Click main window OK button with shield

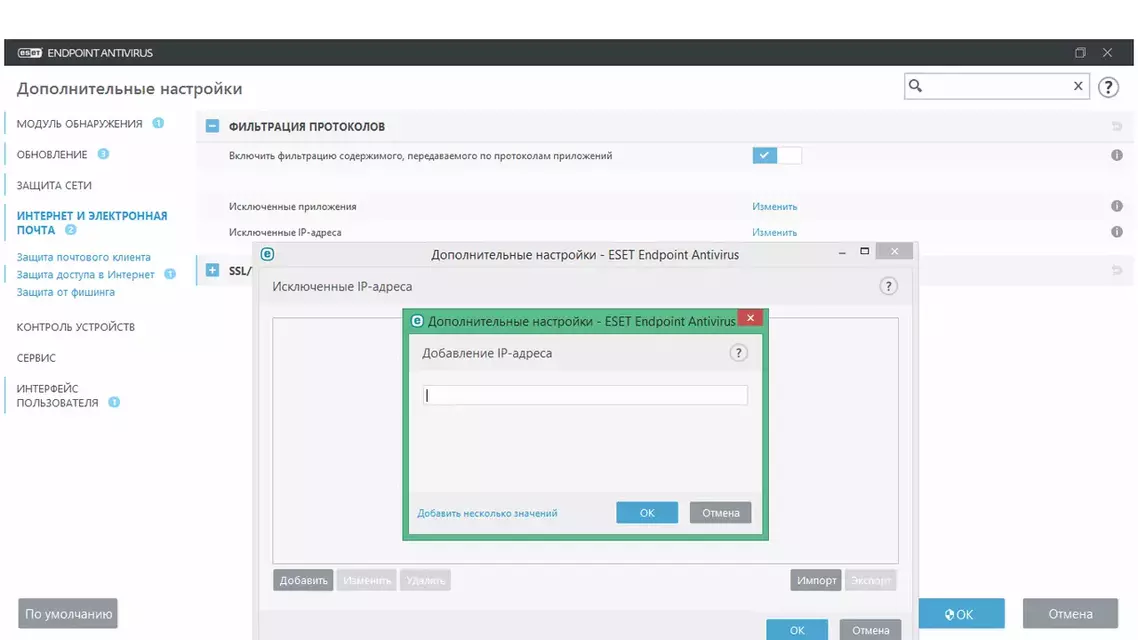click(x=962, y=614)
